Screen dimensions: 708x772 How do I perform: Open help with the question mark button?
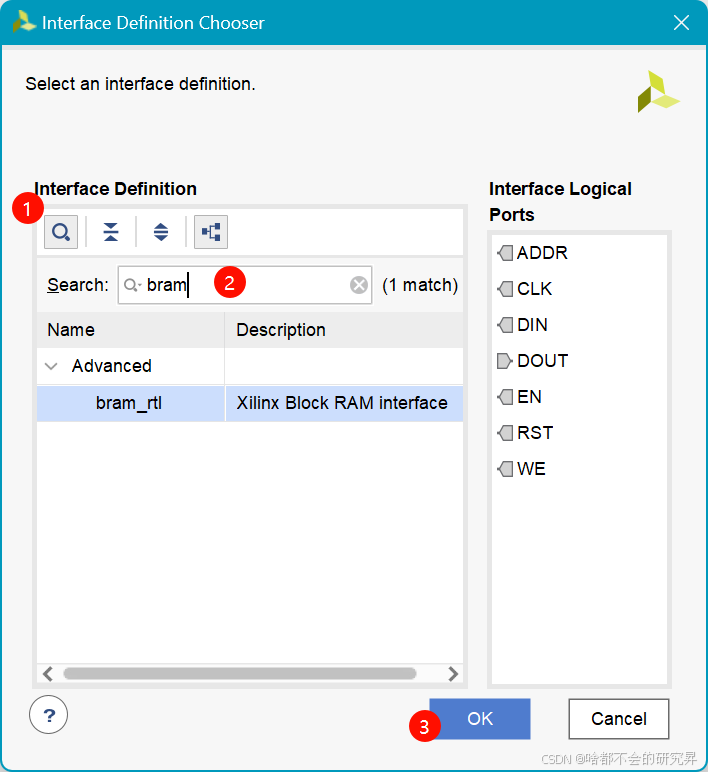point(48,715)
